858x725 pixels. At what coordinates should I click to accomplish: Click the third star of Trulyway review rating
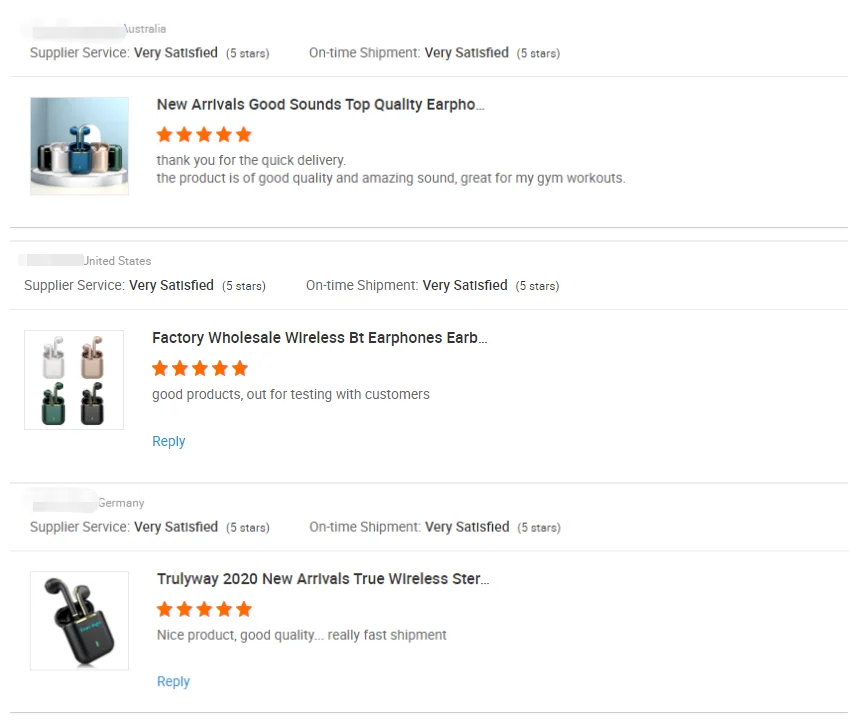pos(204,609)
